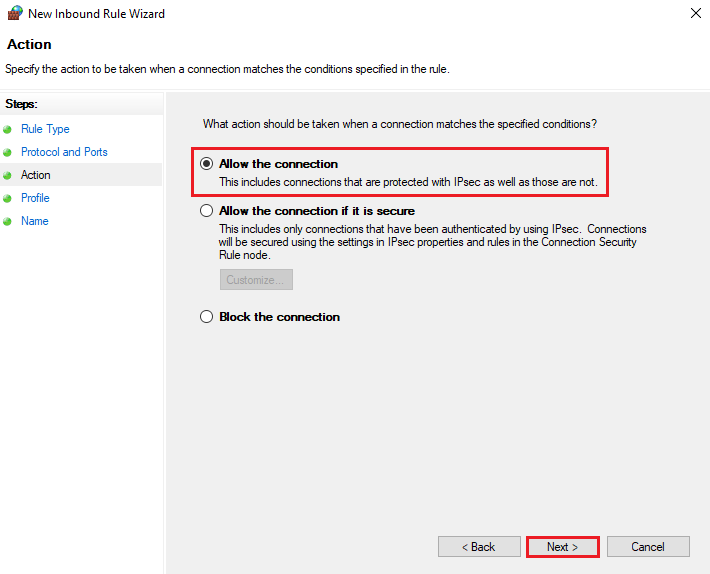Select the Action step in the sidebar

[x=36, y=175]
